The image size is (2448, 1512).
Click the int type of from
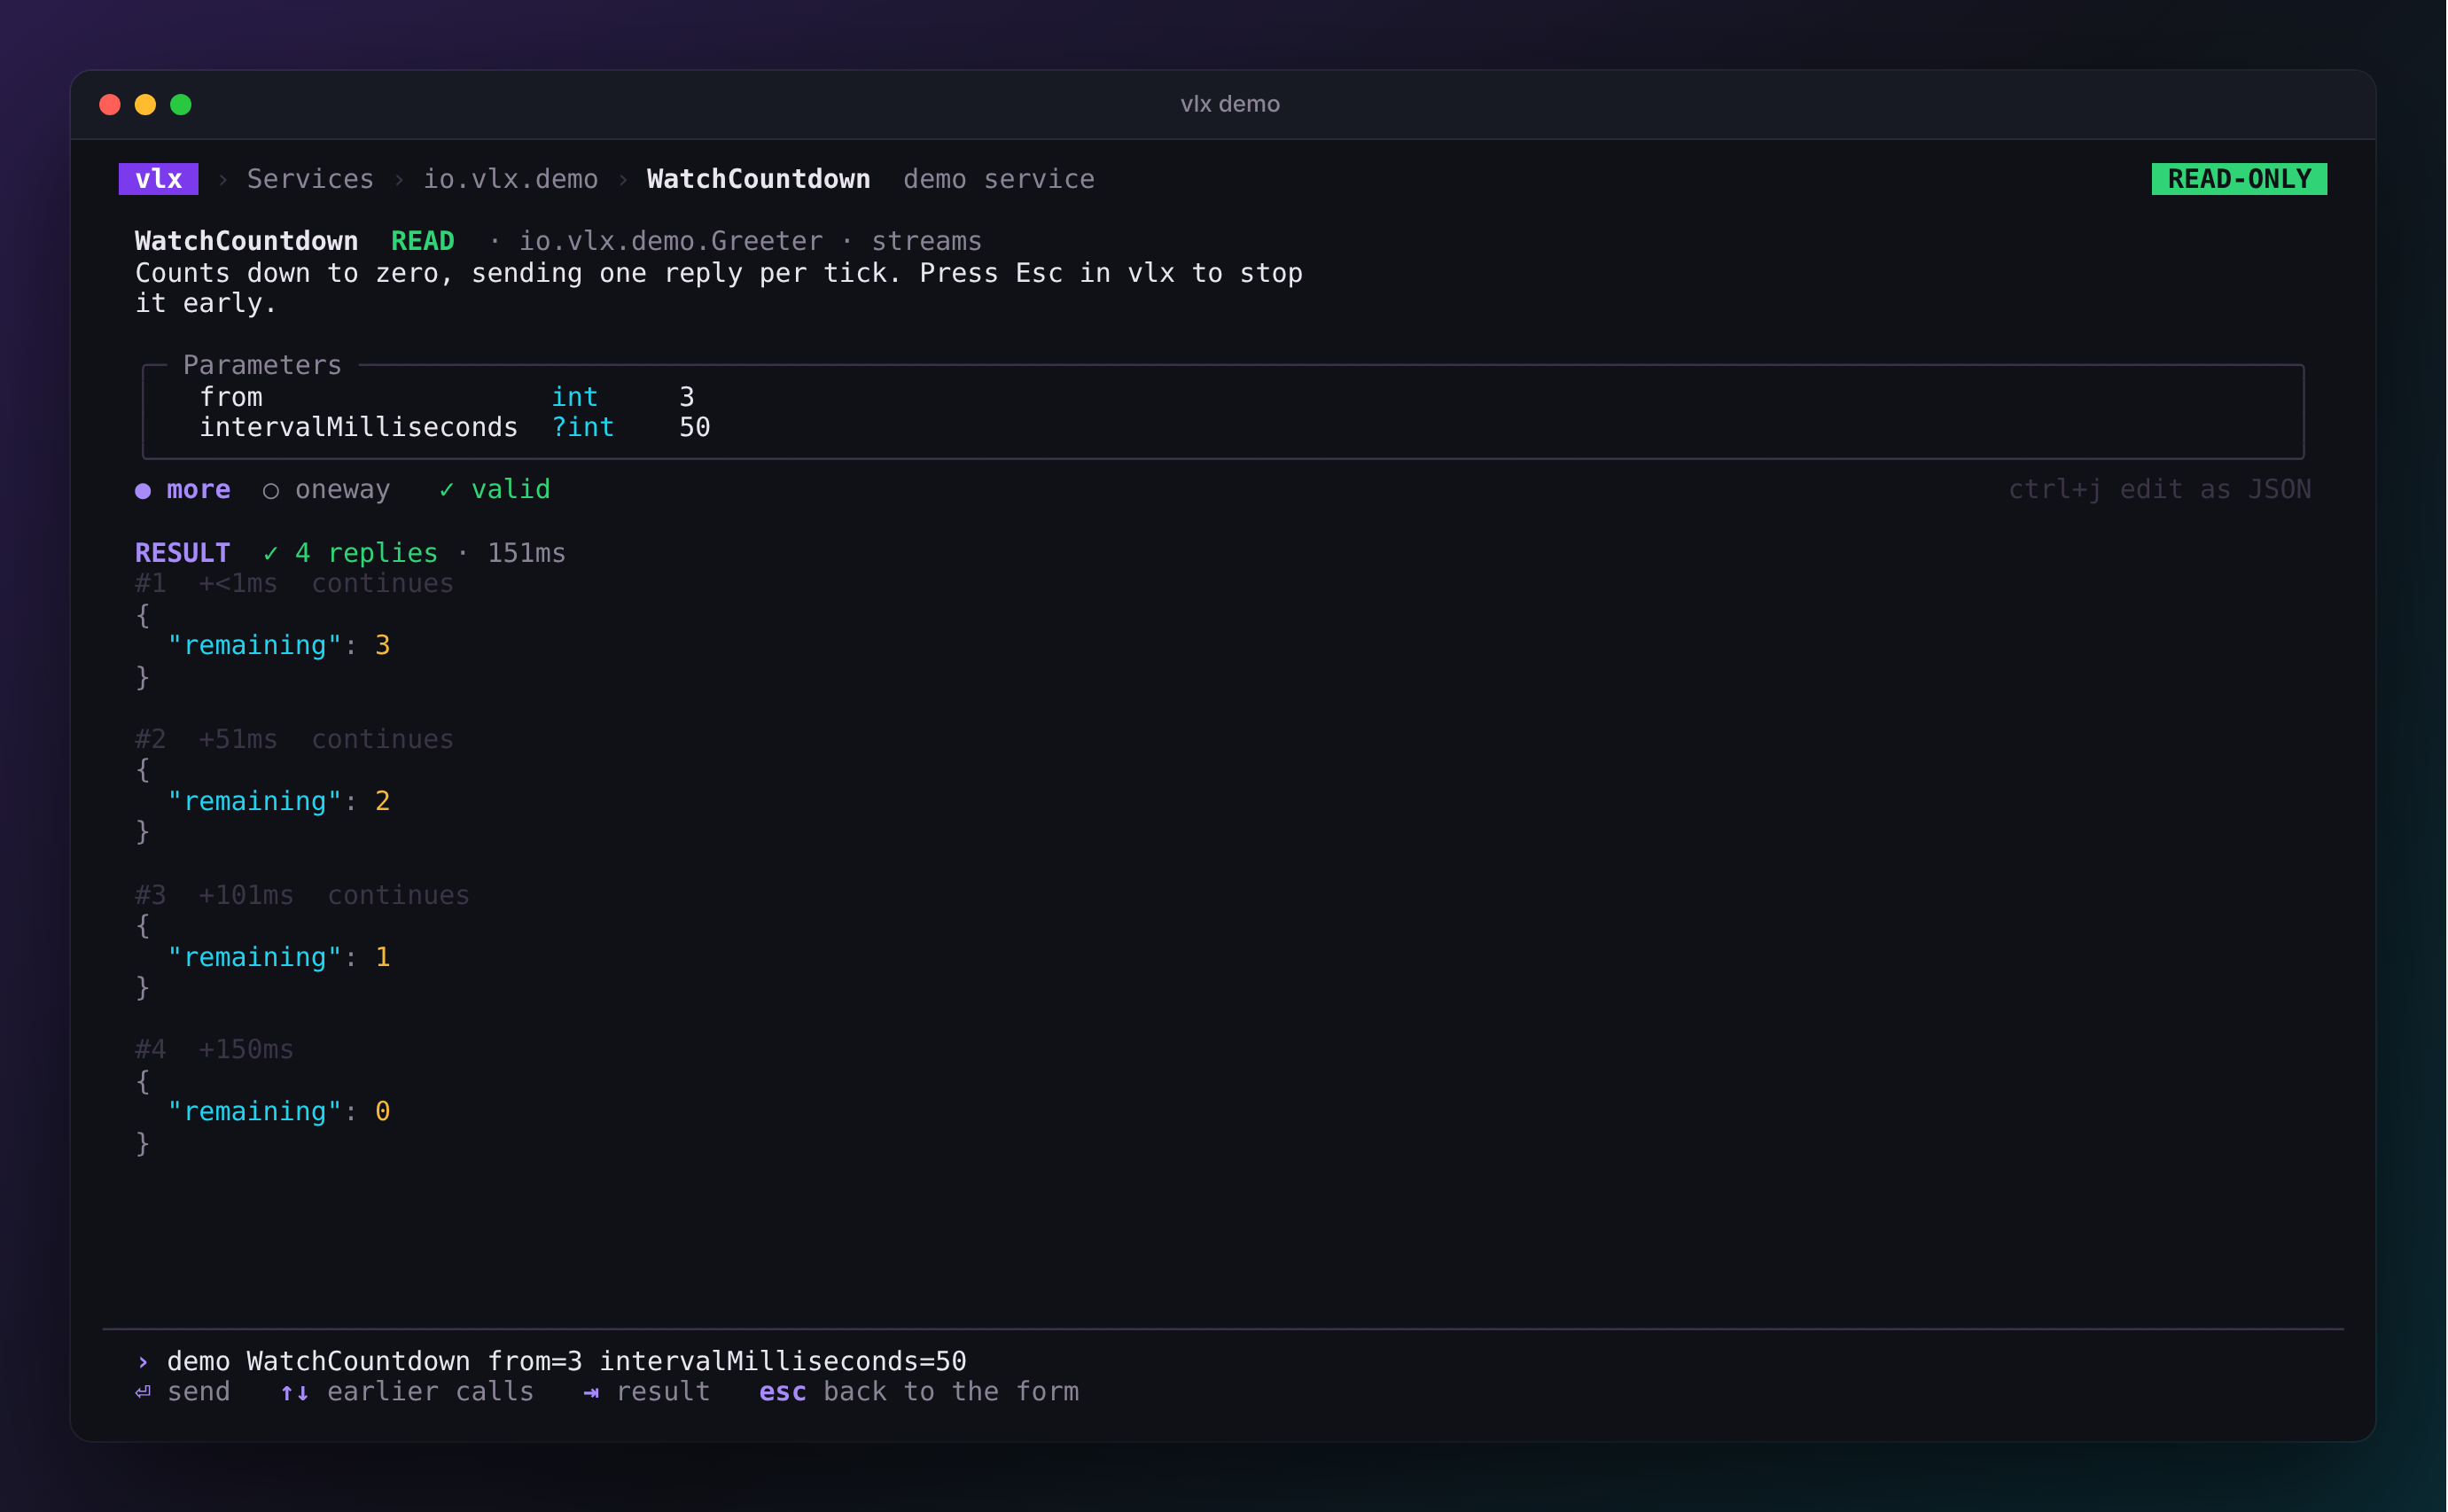(x=575, y=397)
